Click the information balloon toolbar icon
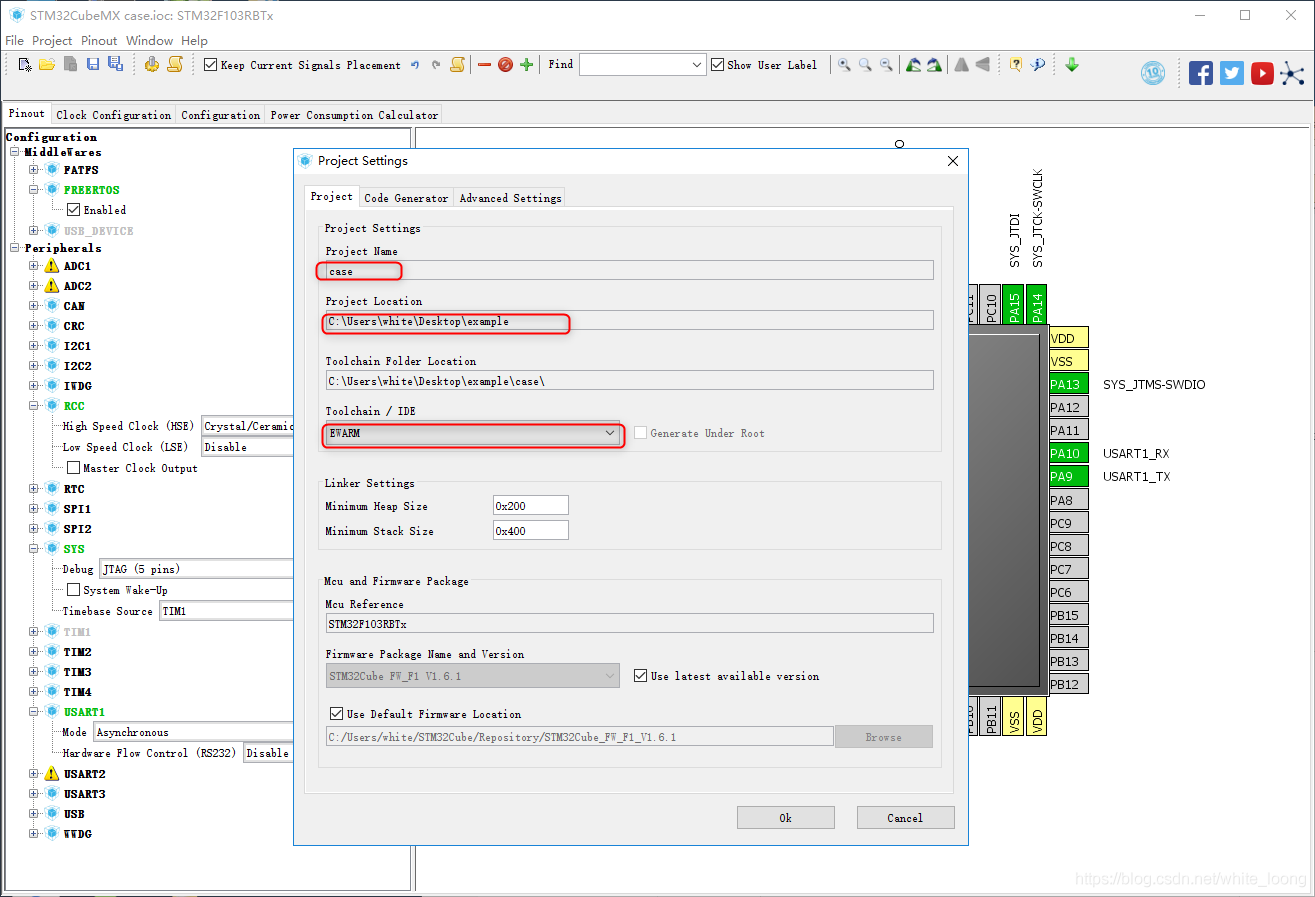The image size is (1315, 897). (x=1037, y=65)
